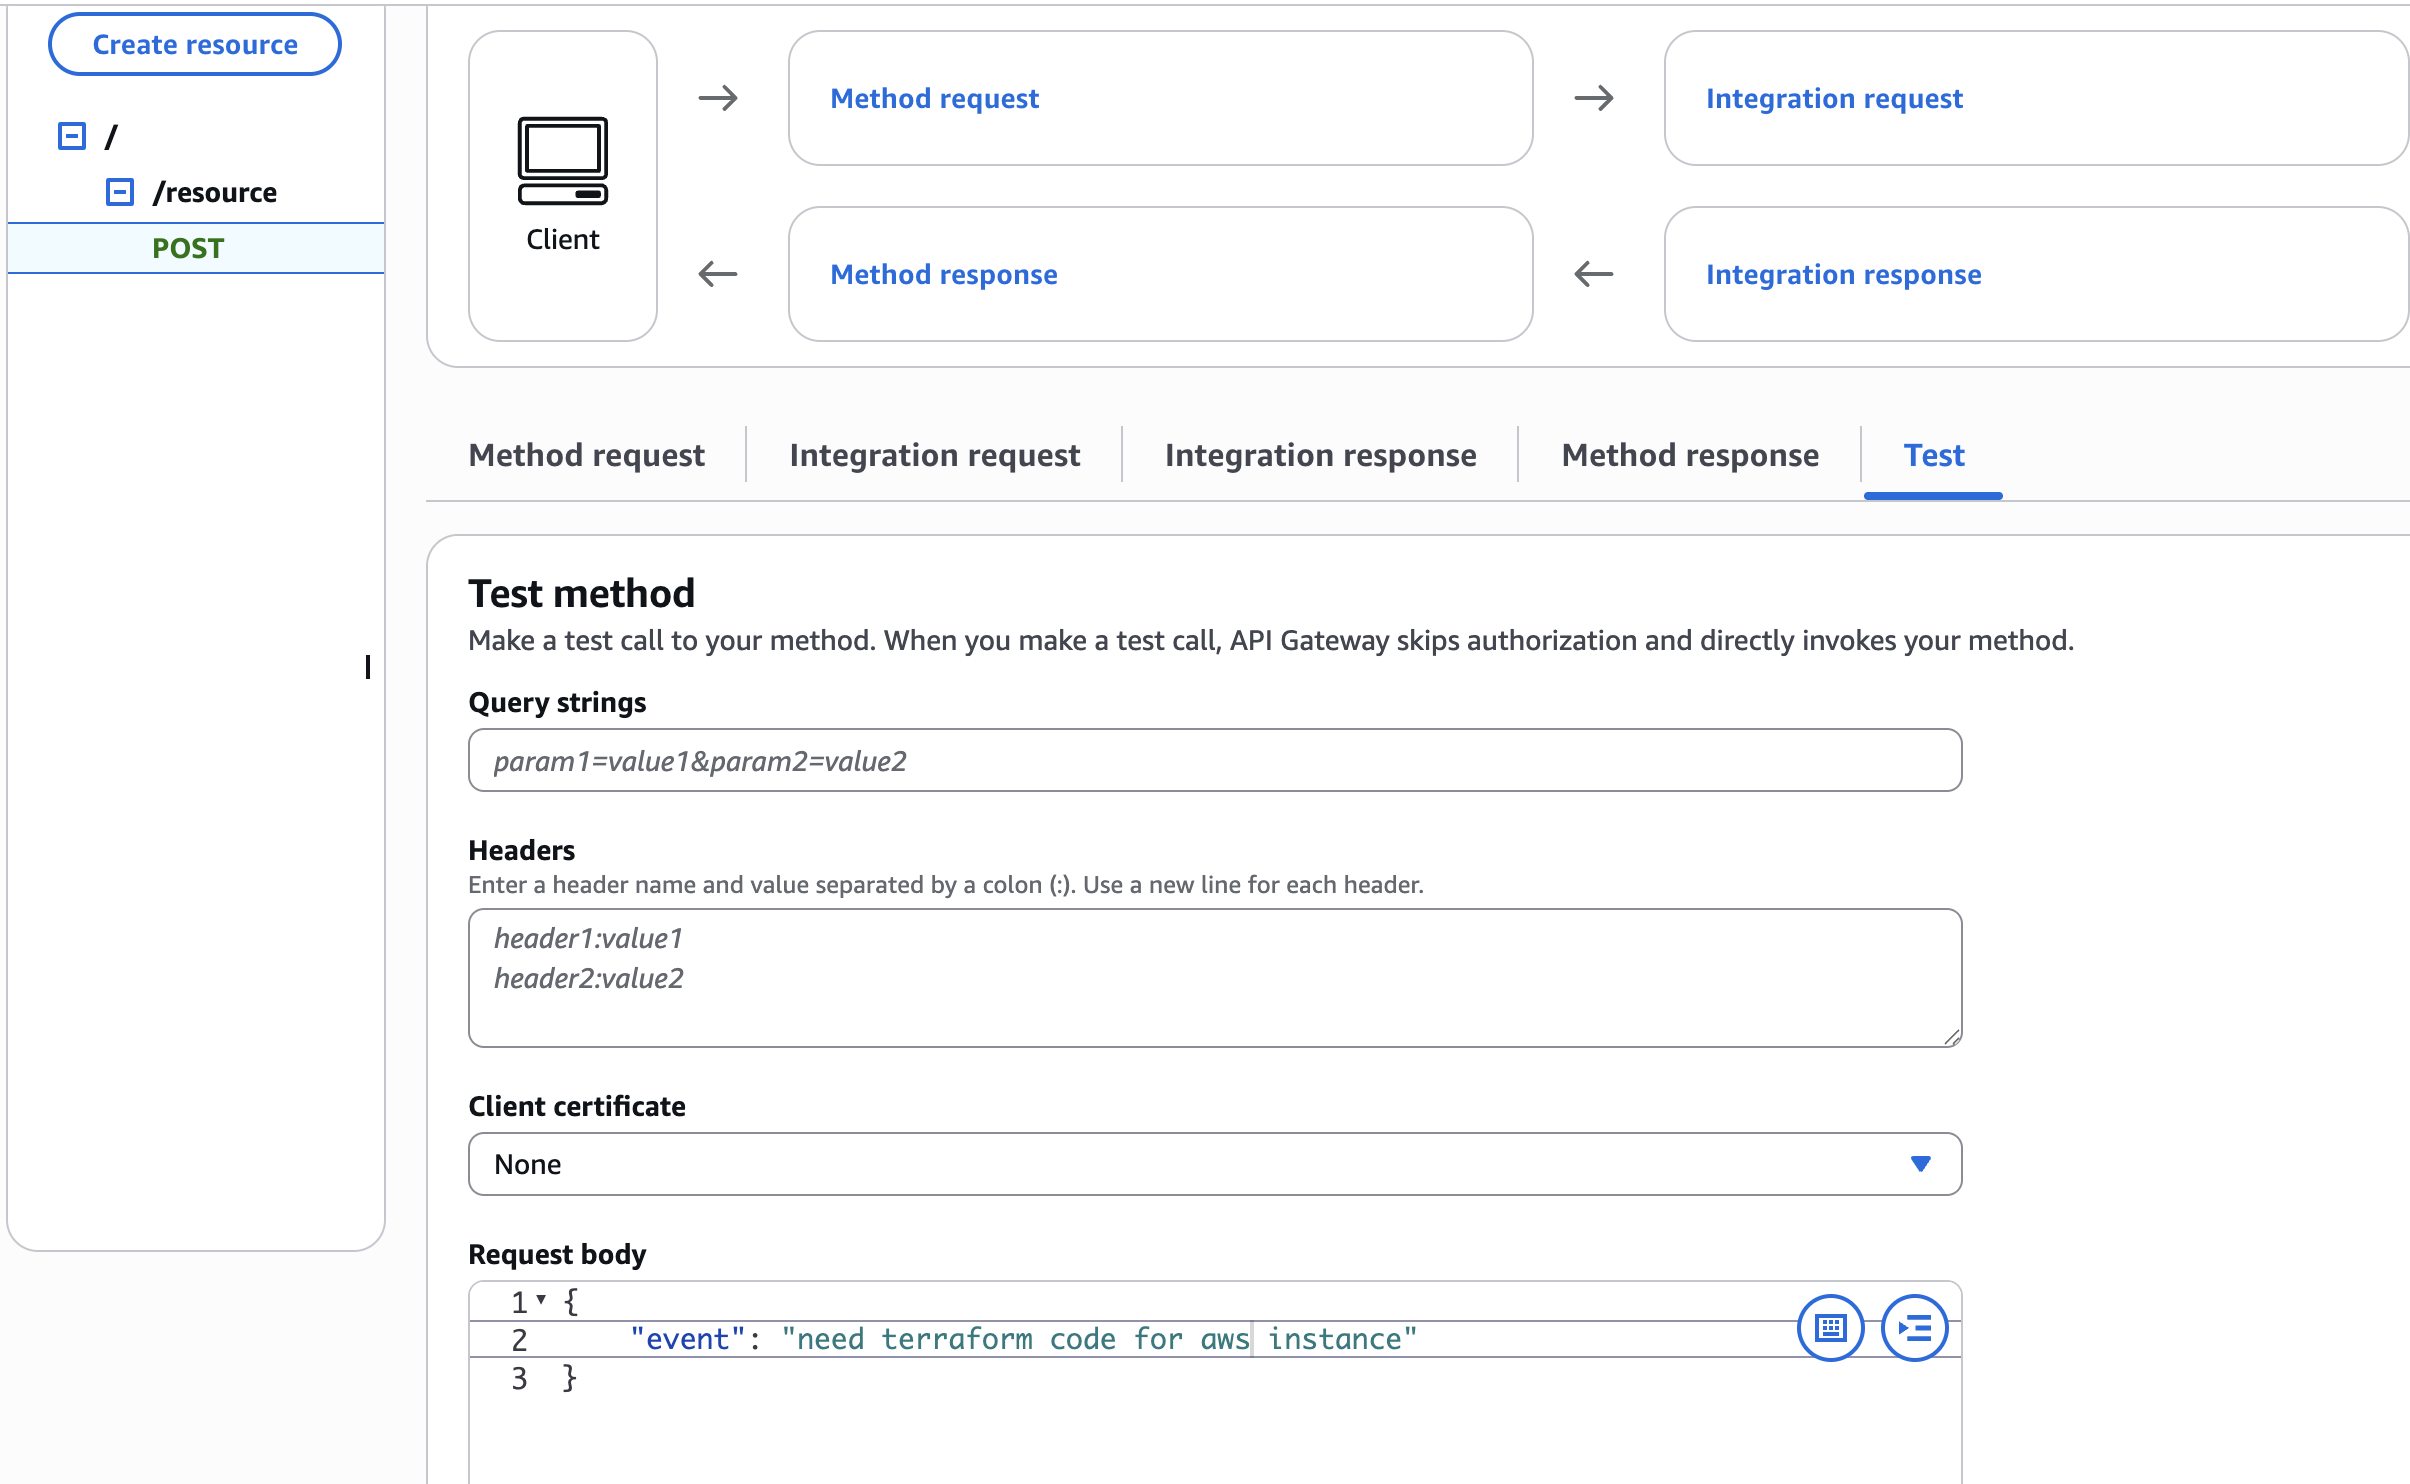Open Method response link in diagram
Viewport: 2410px width, 1484px height.
(943, 275)
